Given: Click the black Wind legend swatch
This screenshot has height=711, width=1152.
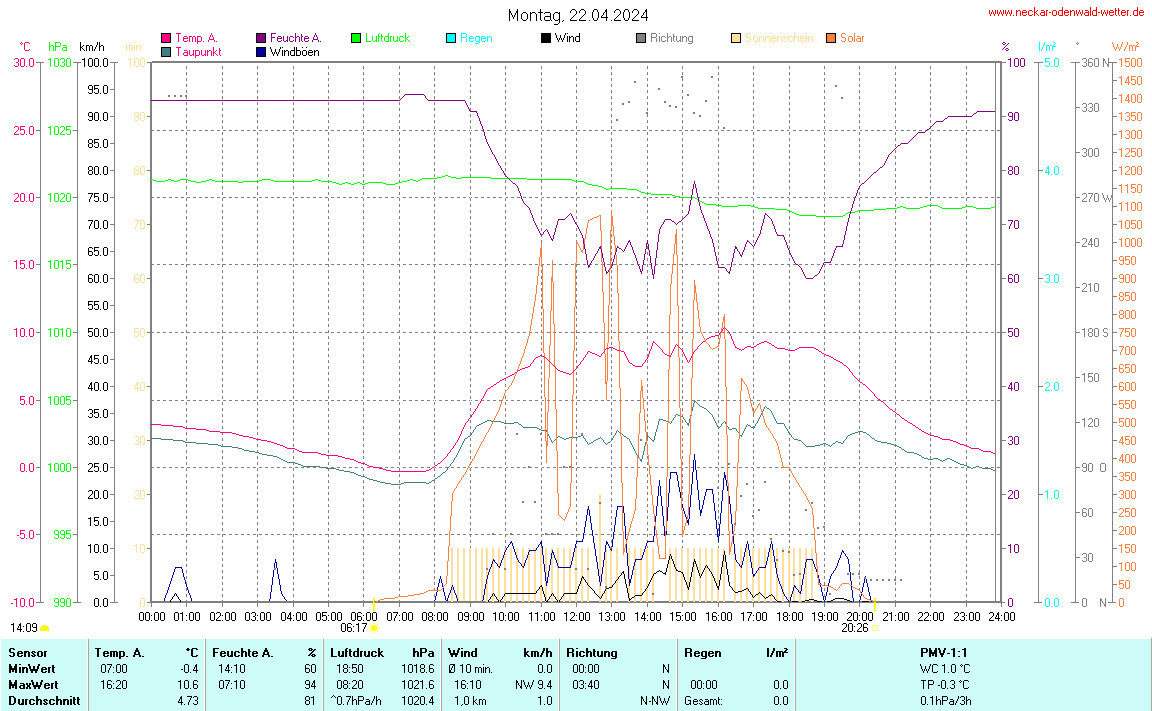Looking at the screenshot, I should (x=546, y=38).
